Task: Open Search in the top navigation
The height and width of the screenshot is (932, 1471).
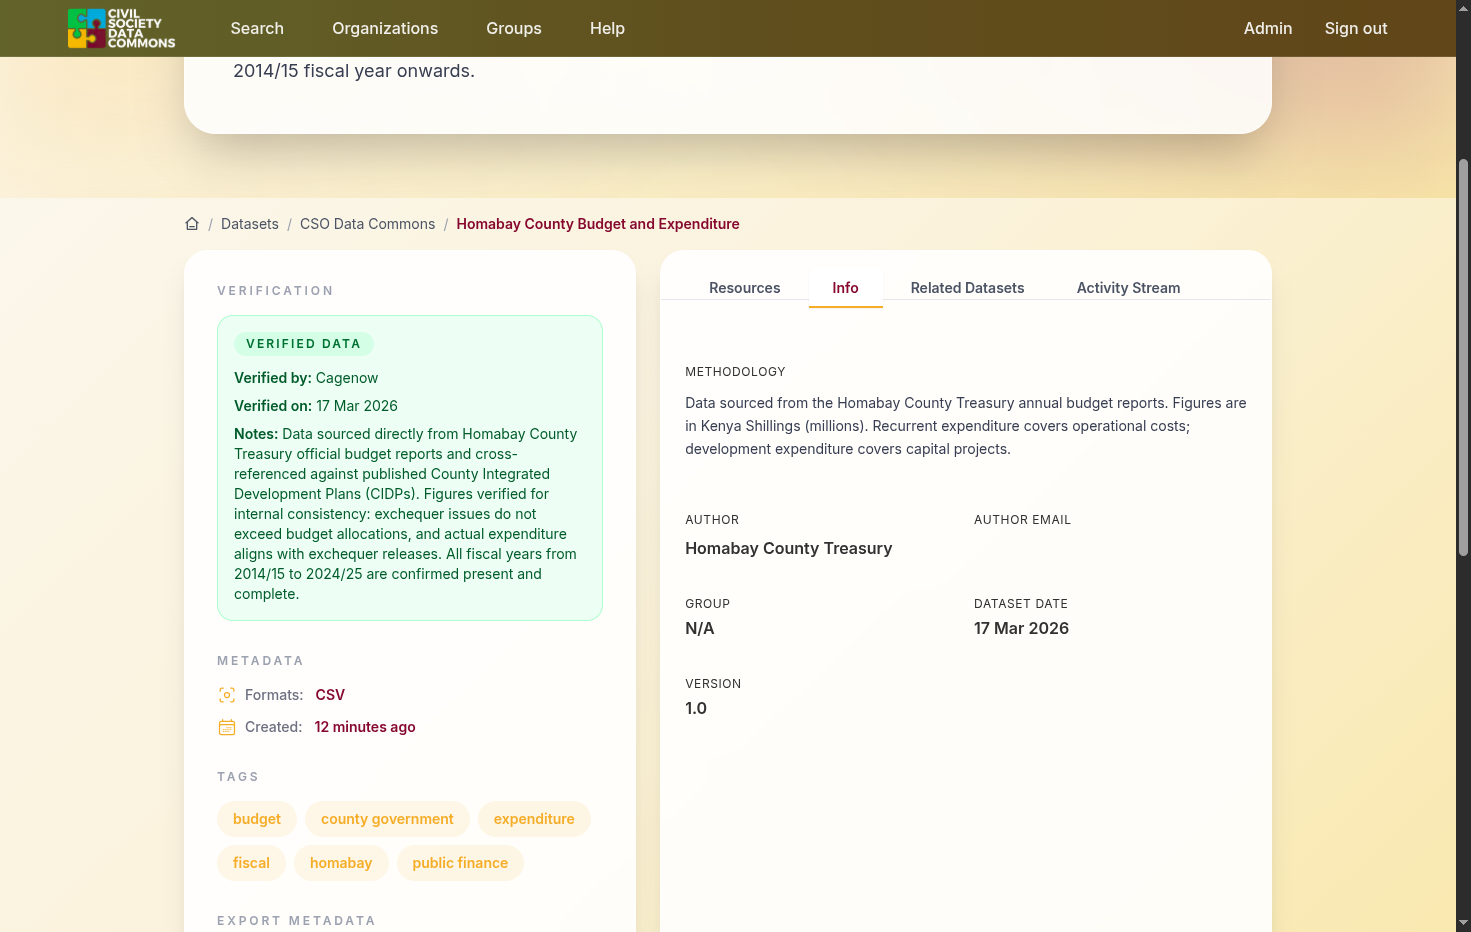Action: pos(257,28)
